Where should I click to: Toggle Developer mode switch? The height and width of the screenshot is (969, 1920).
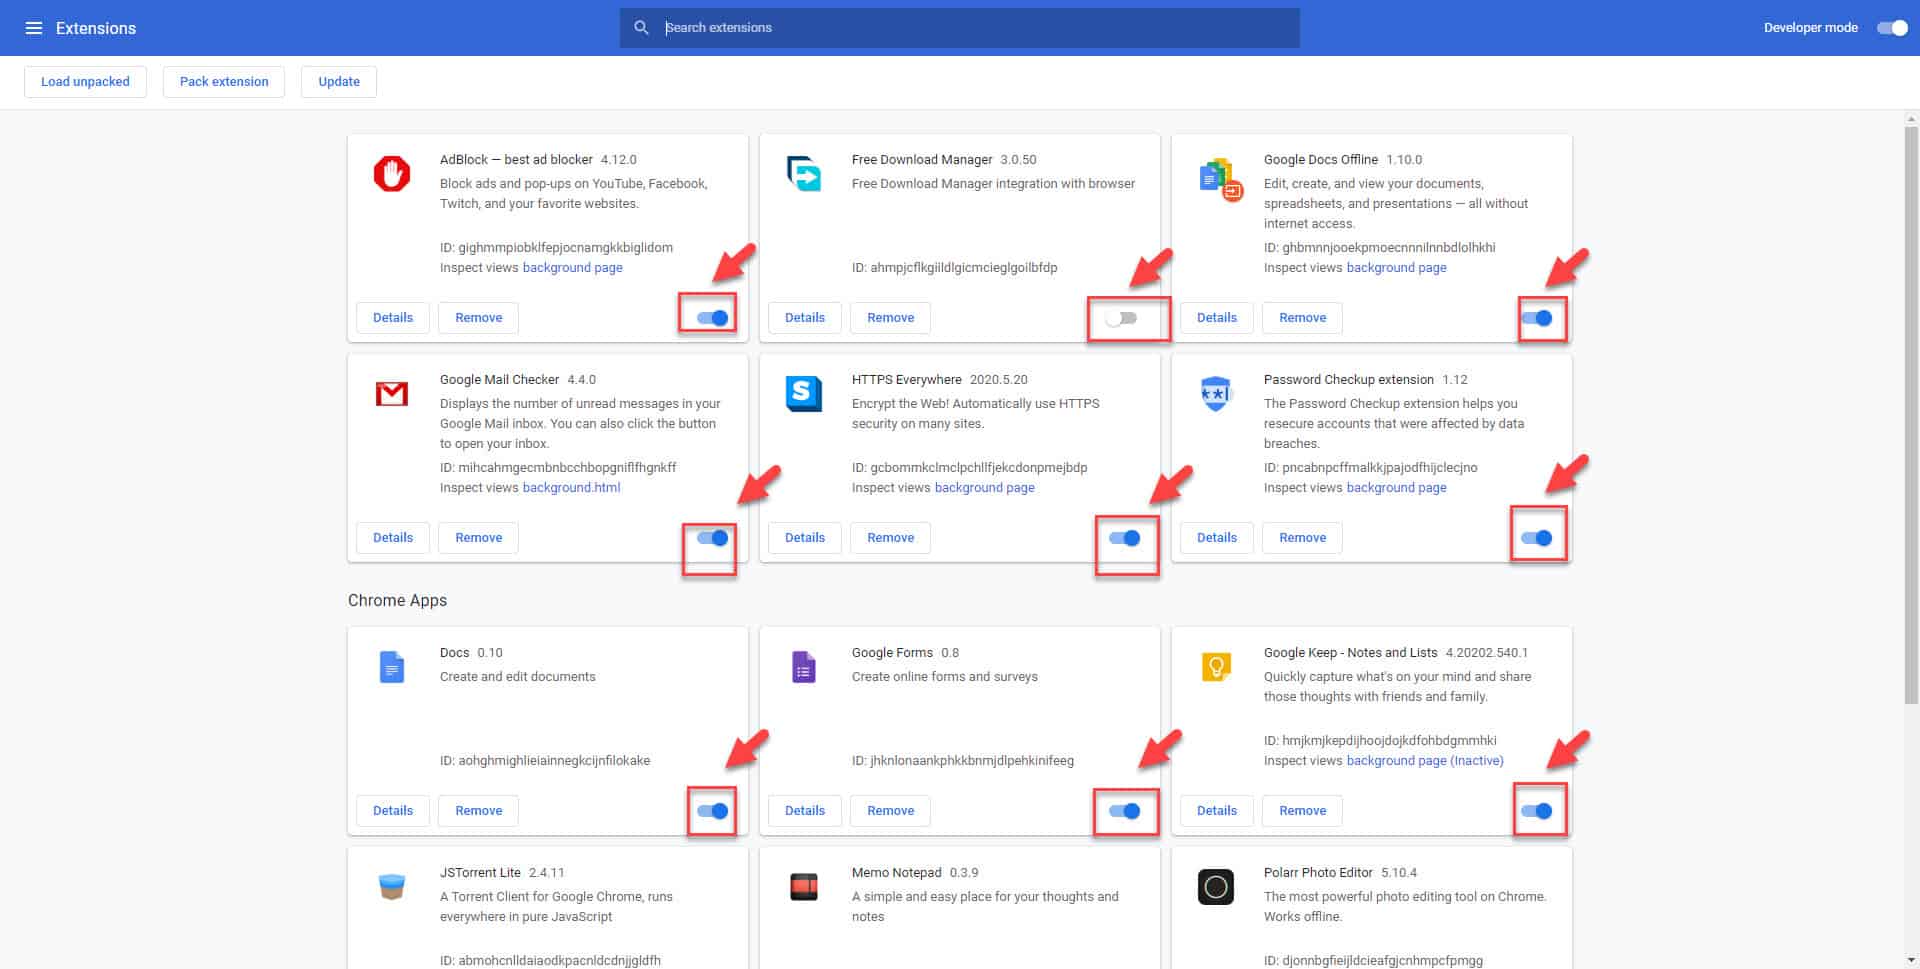tap(1892, 28)
